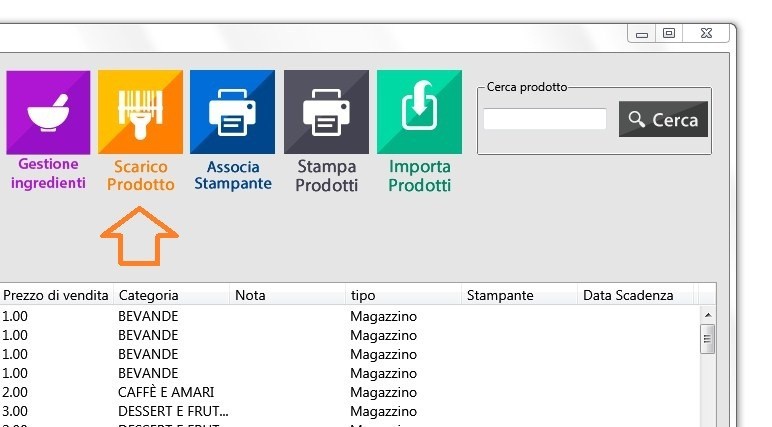Click the Nota column header
Viewport: 772px width, 427px height.
pyautogui.click(x=288, y=295)
